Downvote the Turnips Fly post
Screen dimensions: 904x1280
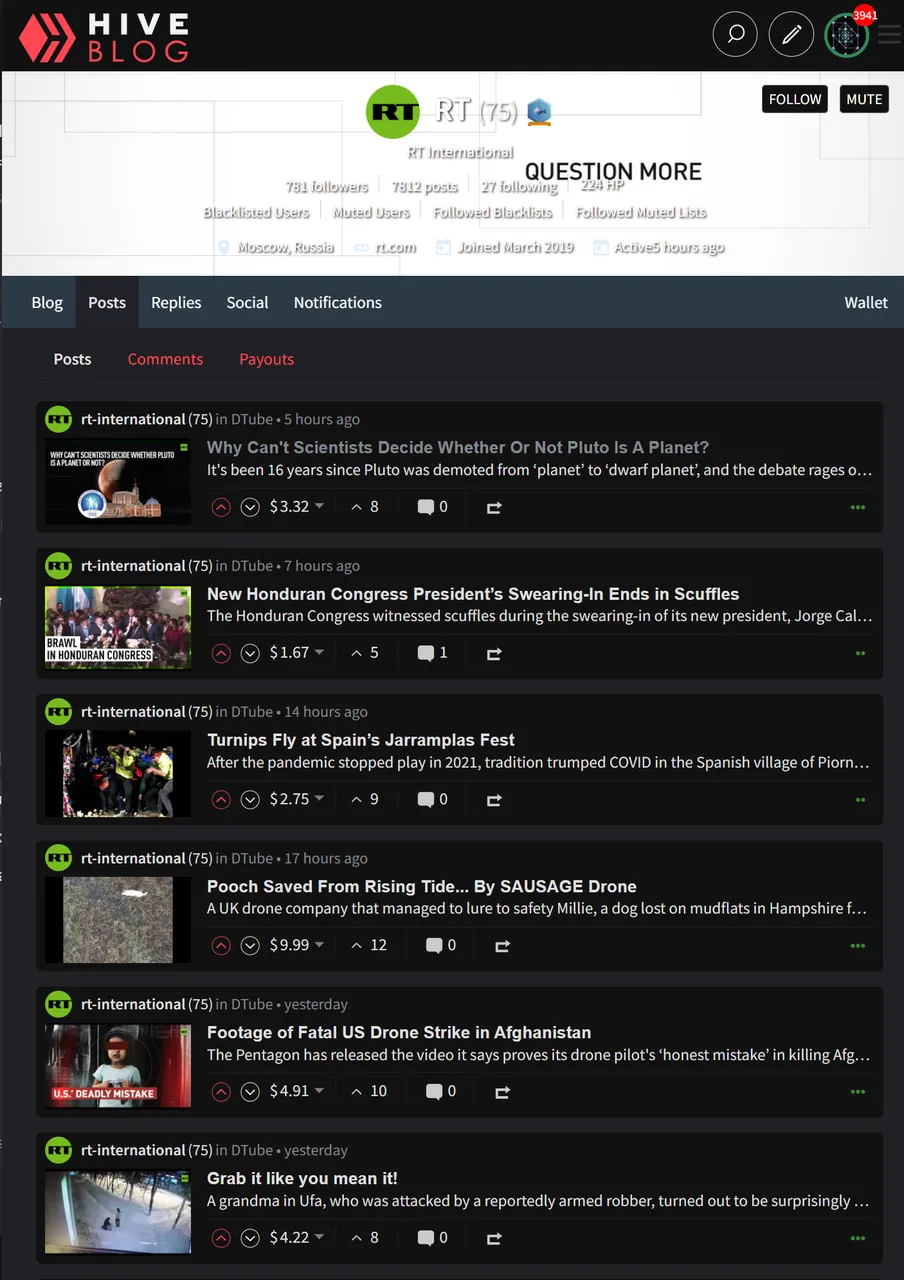(250, 799)
